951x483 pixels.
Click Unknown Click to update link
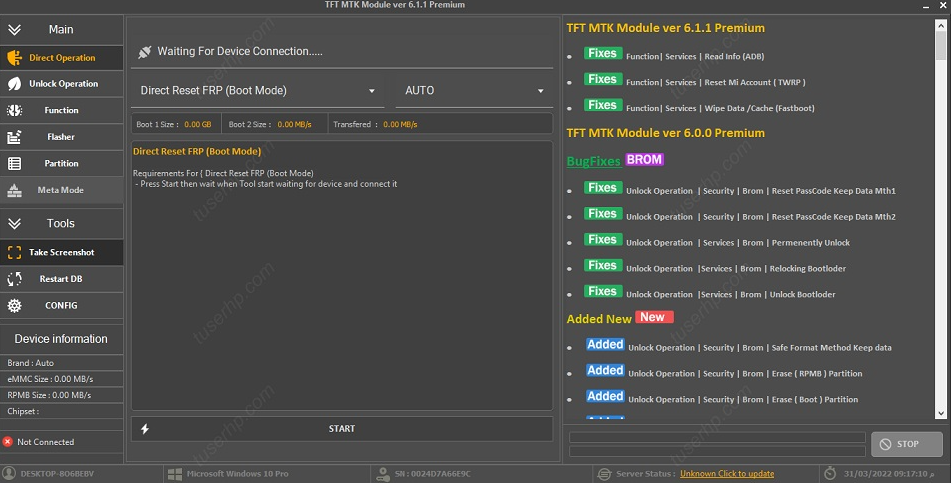pos(727,474)
